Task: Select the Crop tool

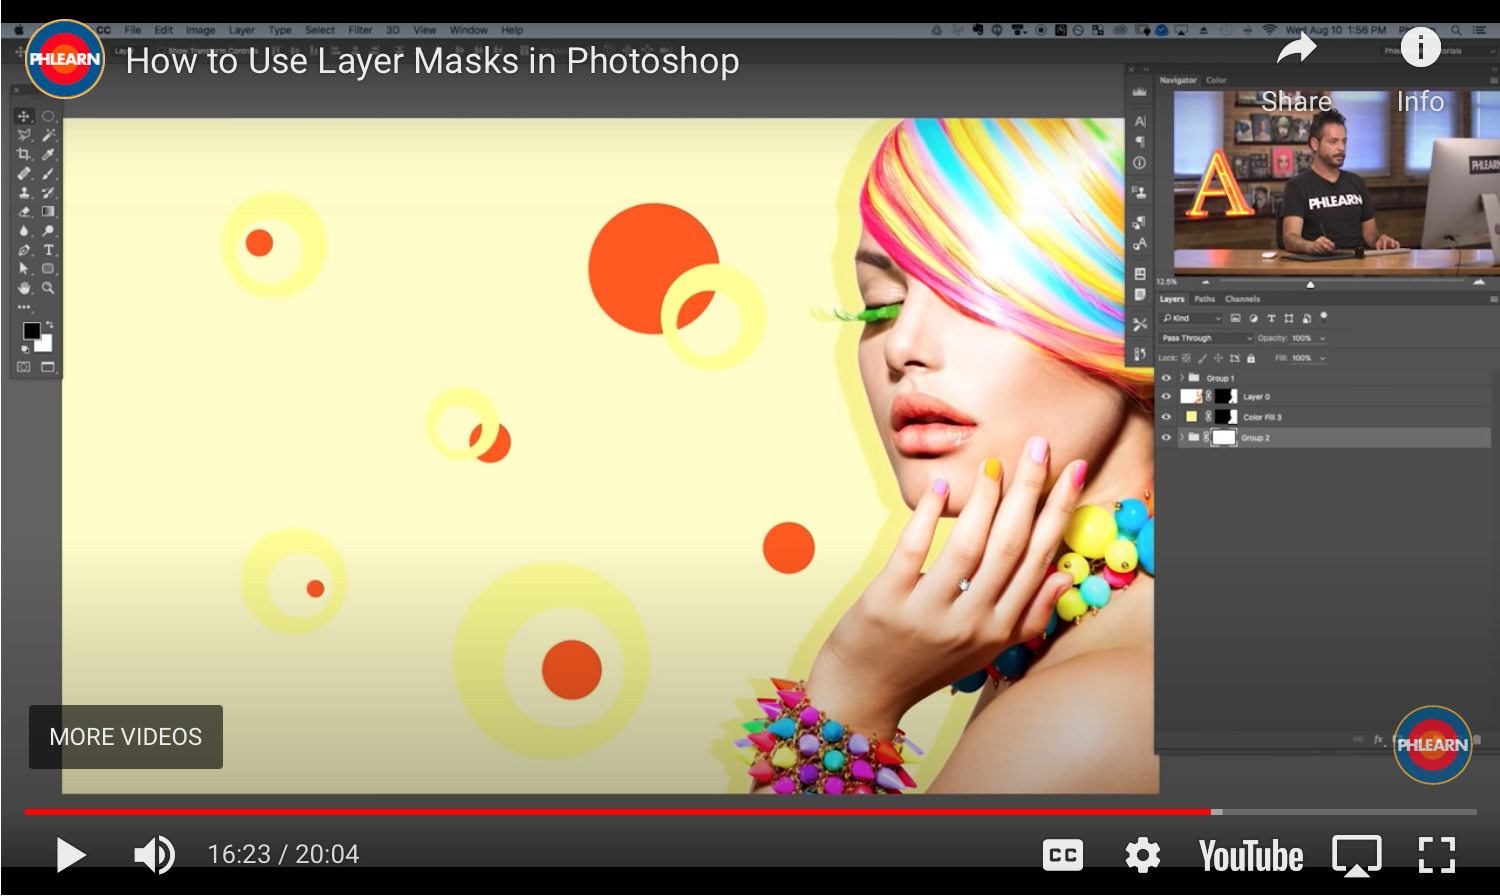Action: point(24,154)
